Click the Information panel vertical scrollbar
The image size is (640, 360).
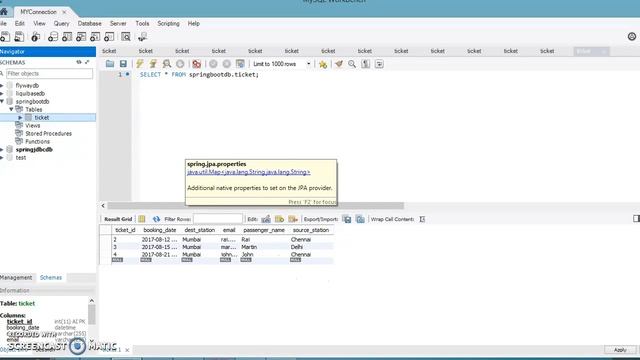coord(92,314)
